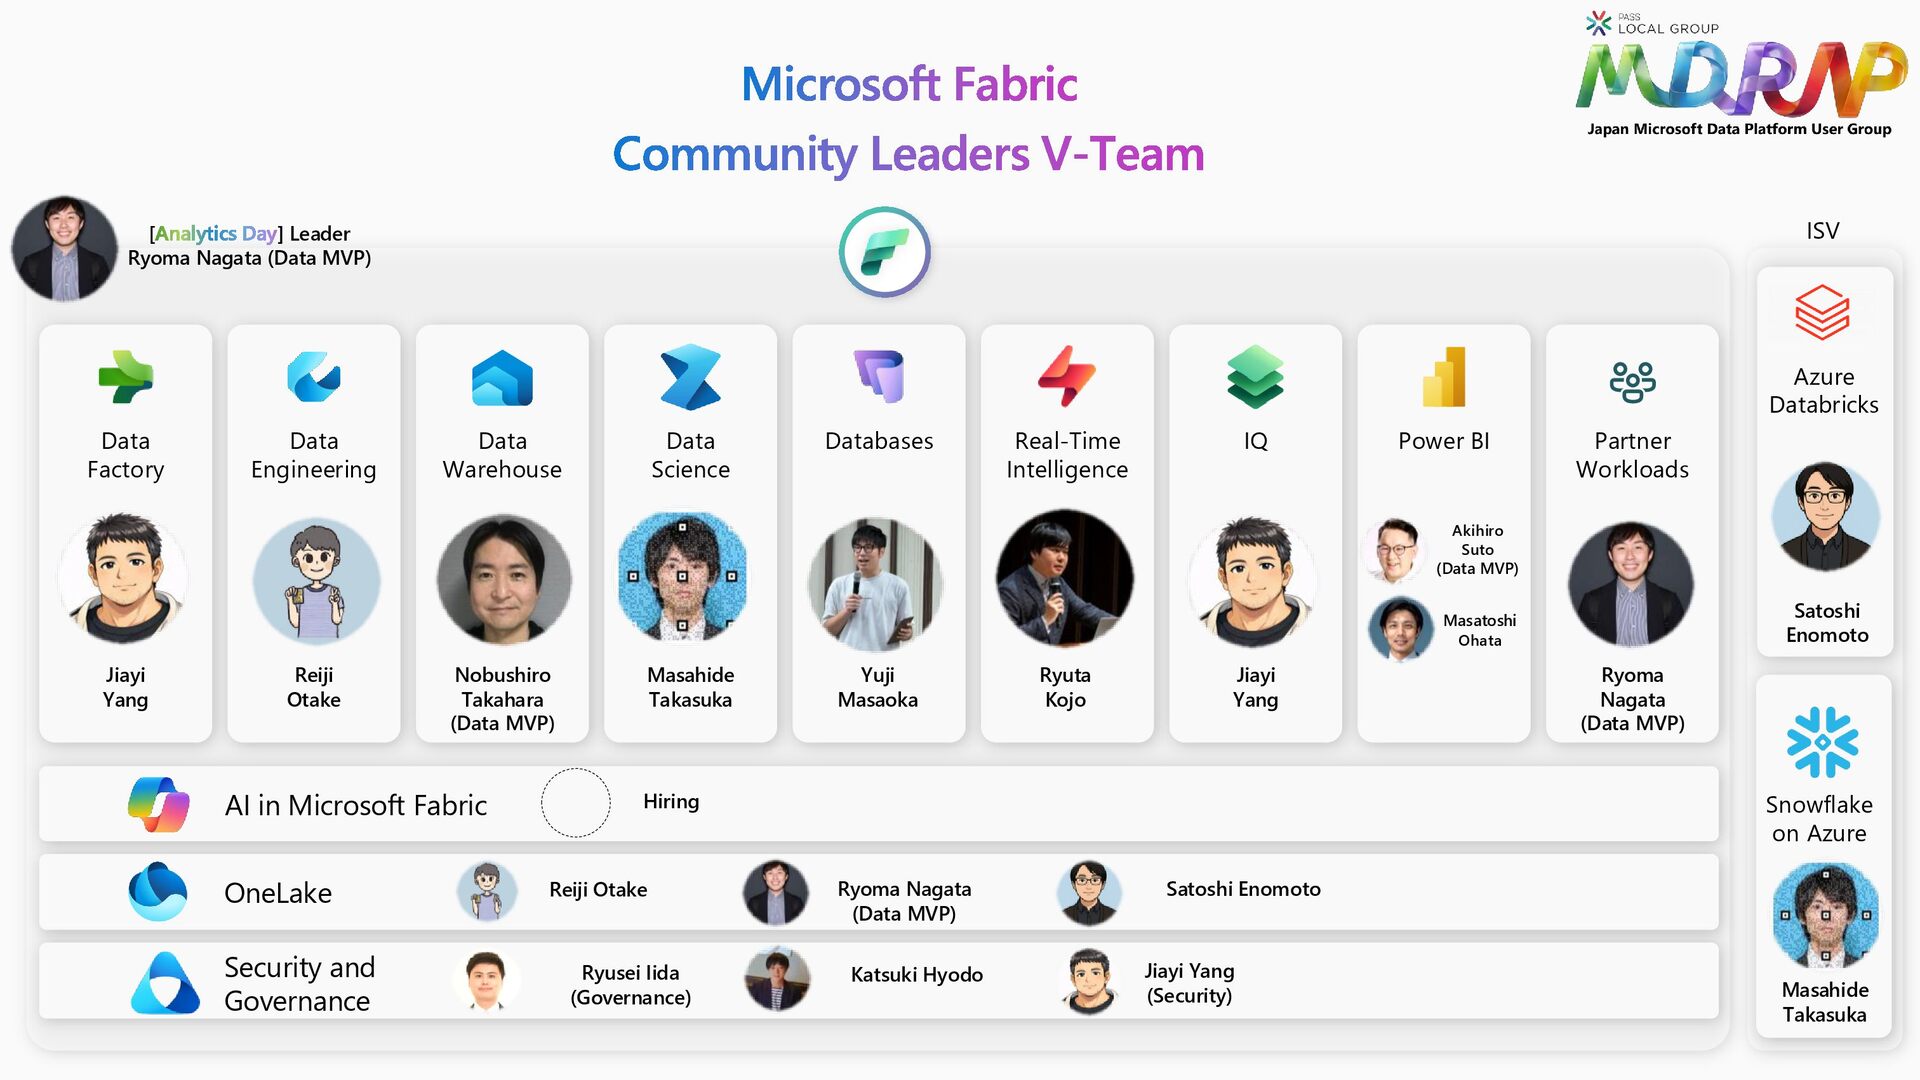Click the Data Engineering icon

(x=313, y=377)
